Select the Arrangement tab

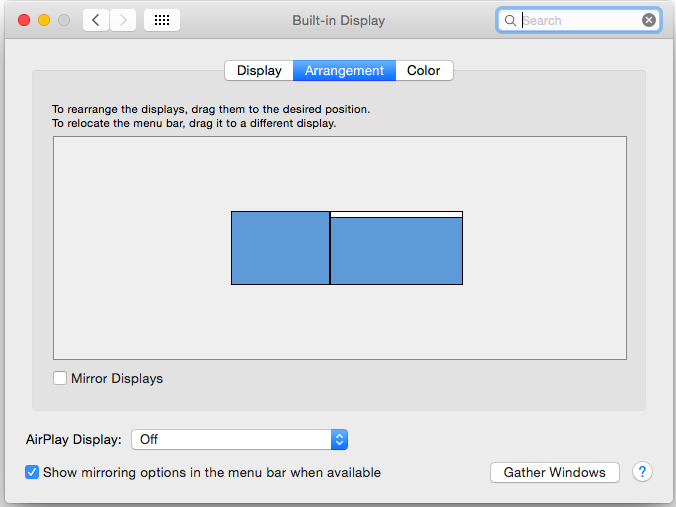[x=344, y=71]
